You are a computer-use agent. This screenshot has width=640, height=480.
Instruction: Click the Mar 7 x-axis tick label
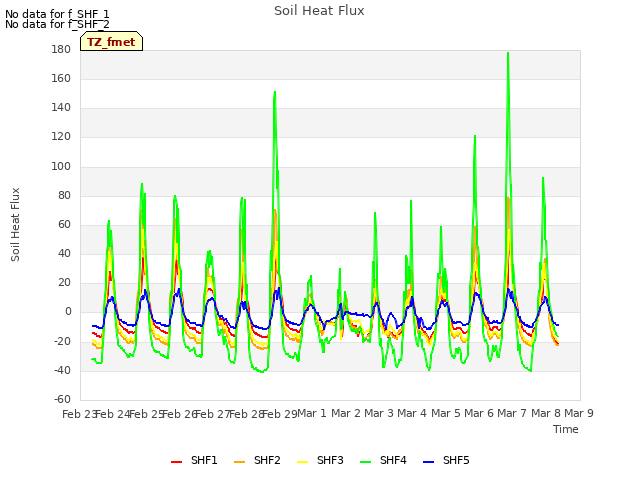click(512, 413)
